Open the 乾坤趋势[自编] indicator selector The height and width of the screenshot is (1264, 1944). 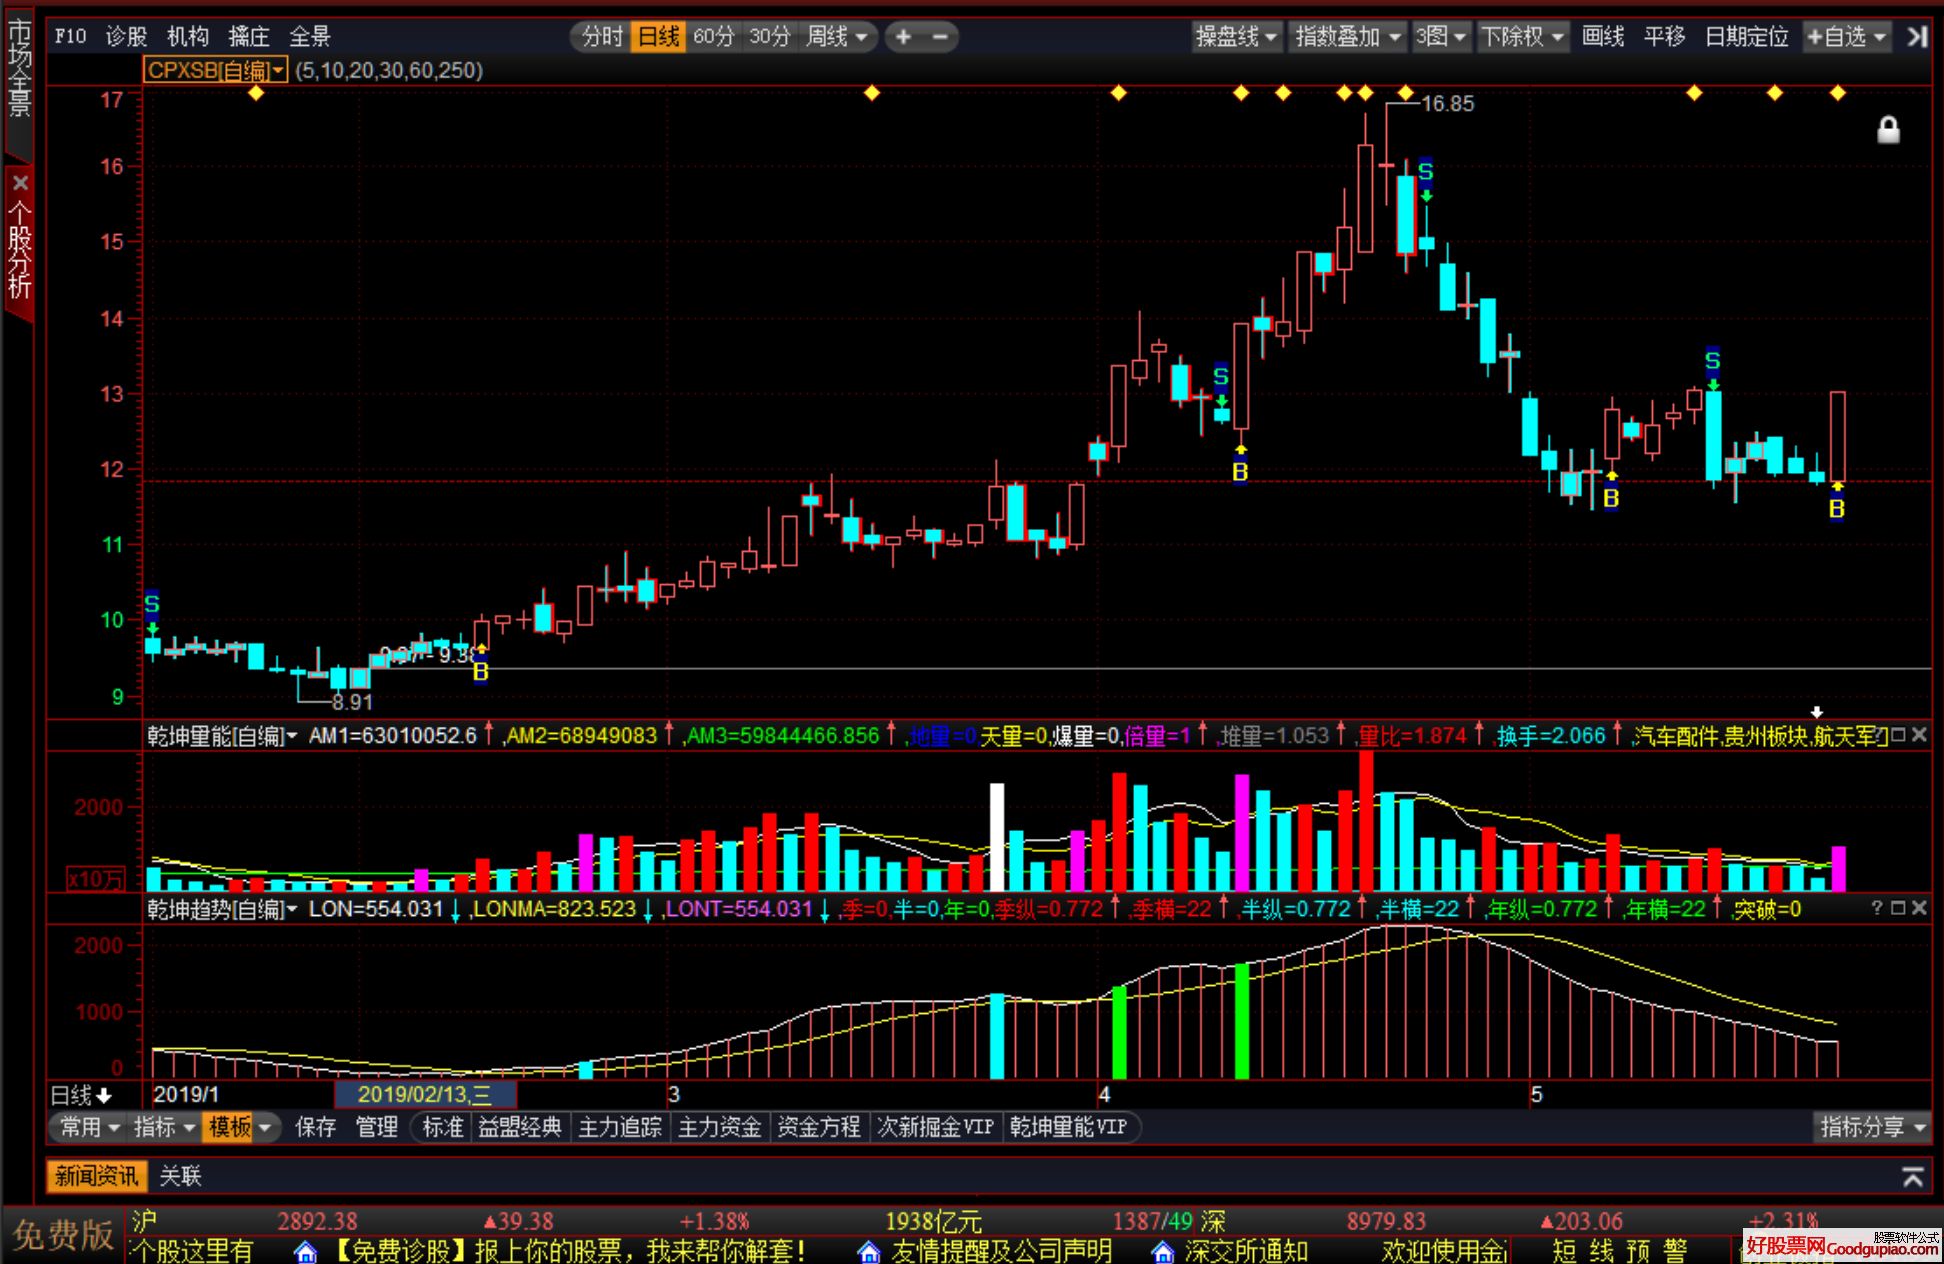click(222, 909)
